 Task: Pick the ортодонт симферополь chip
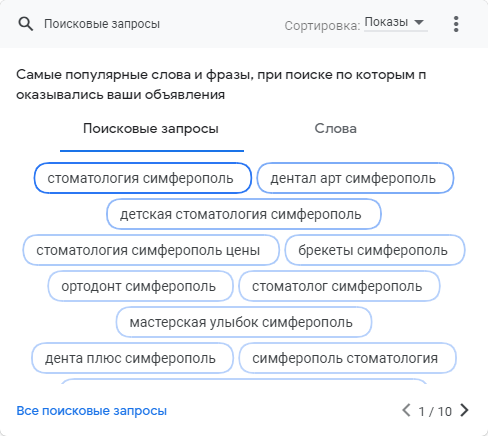point(140,286)
